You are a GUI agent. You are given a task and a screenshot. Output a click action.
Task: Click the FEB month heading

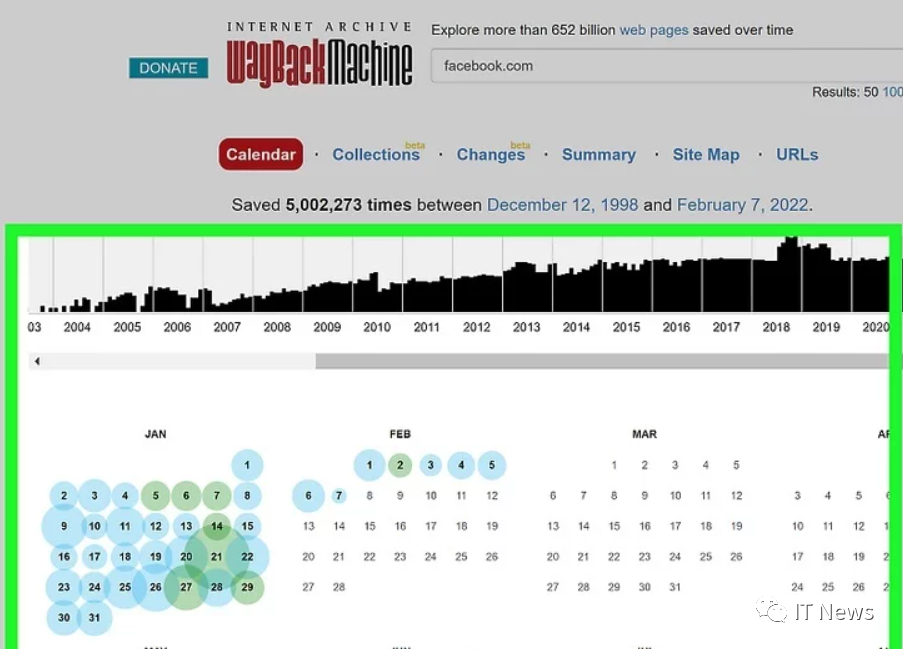pyautogui.click(x=400, y=434)
